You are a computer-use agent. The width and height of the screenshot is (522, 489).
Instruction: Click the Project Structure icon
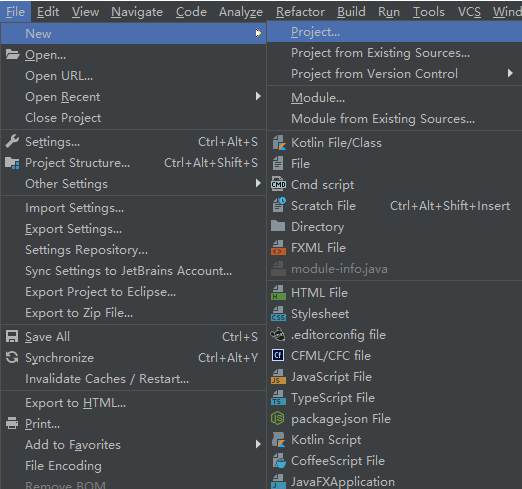click(12, 163)
